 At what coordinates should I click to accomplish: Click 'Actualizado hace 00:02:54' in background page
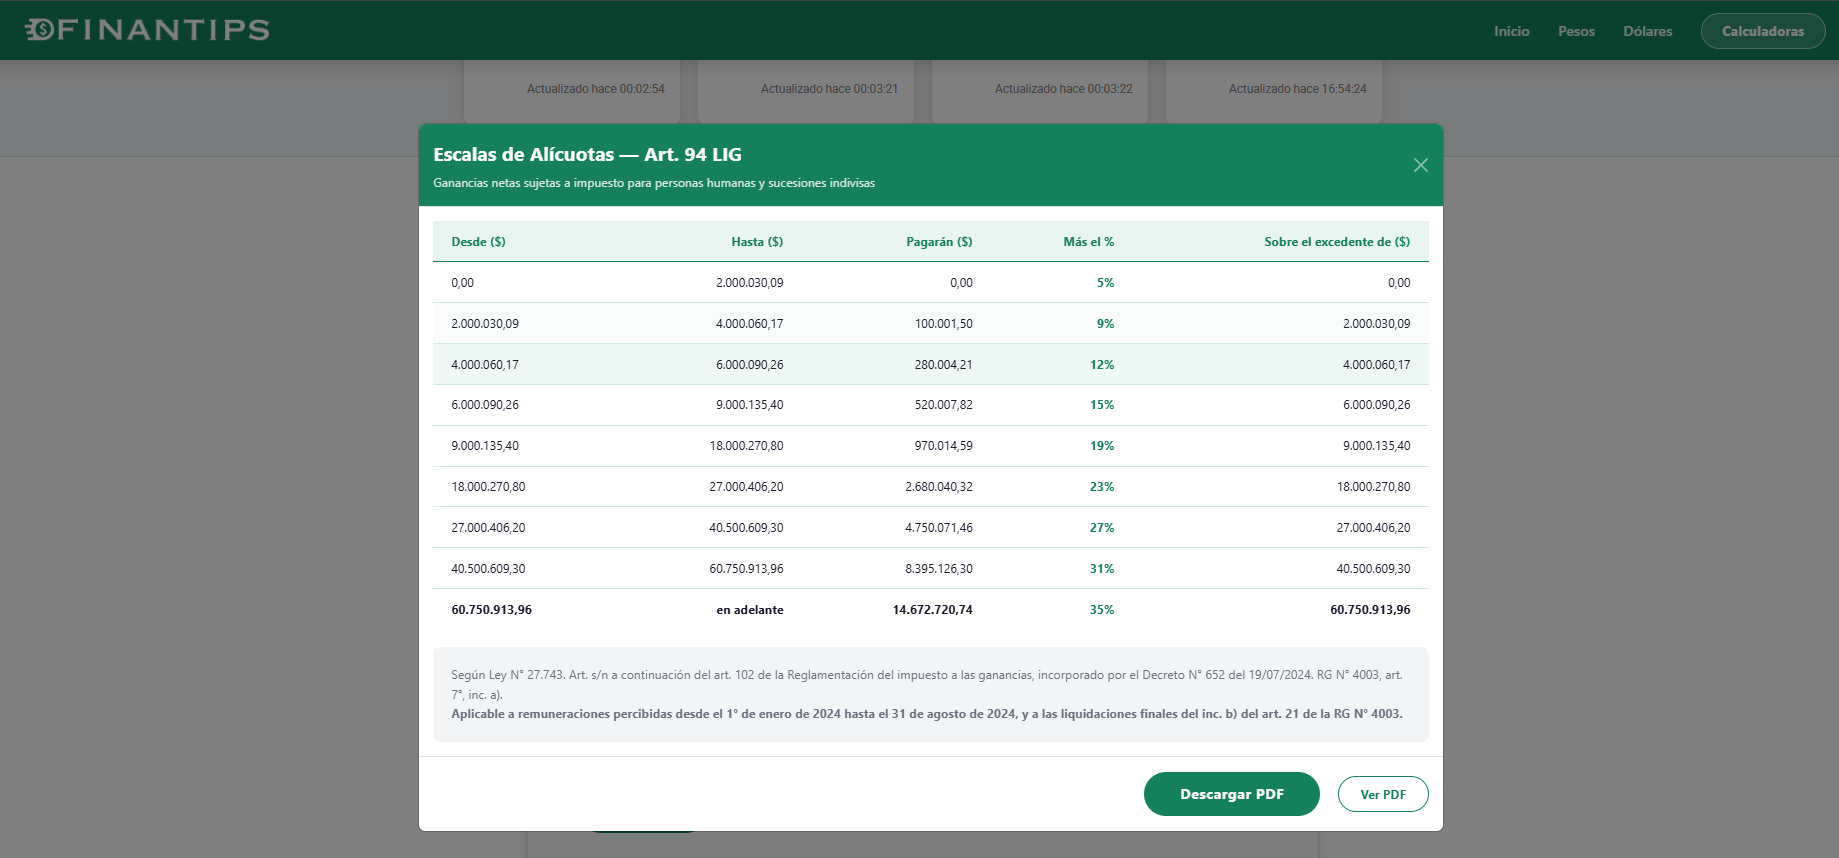596,89
